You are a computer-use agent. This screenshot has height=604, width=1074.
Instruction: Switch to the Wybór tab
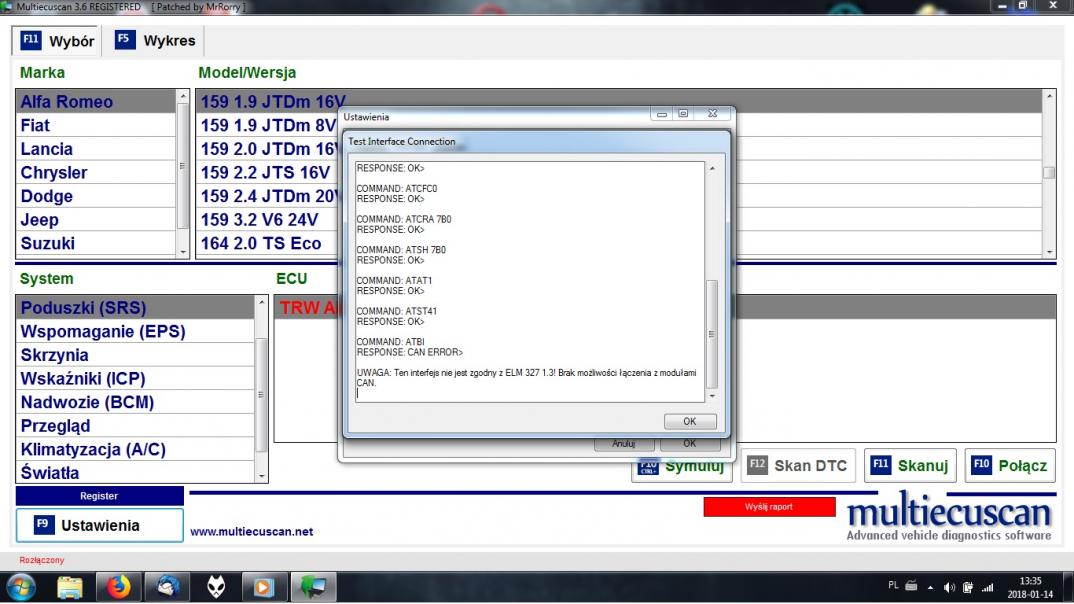[x=57, y=41]
